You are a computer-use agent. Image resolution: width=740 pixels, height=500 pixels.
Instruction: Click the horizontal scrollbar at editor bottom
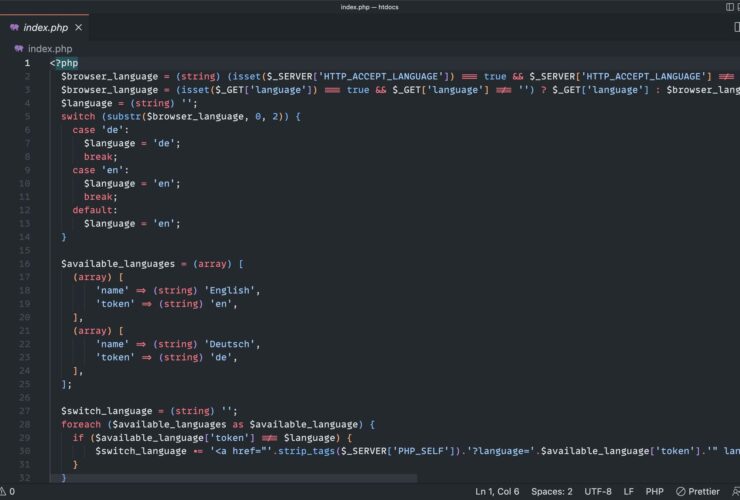coord(234,479)
